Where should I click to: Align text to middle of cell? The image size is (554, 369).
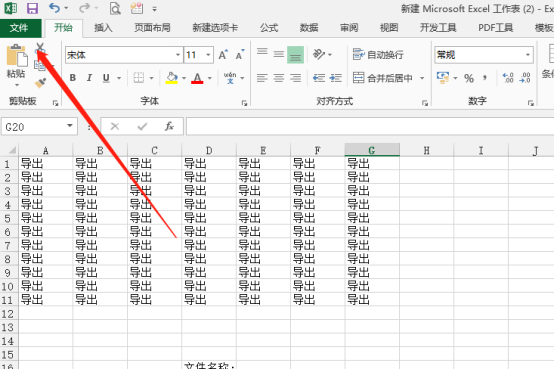pyautogui.click(x=279, y=55)
